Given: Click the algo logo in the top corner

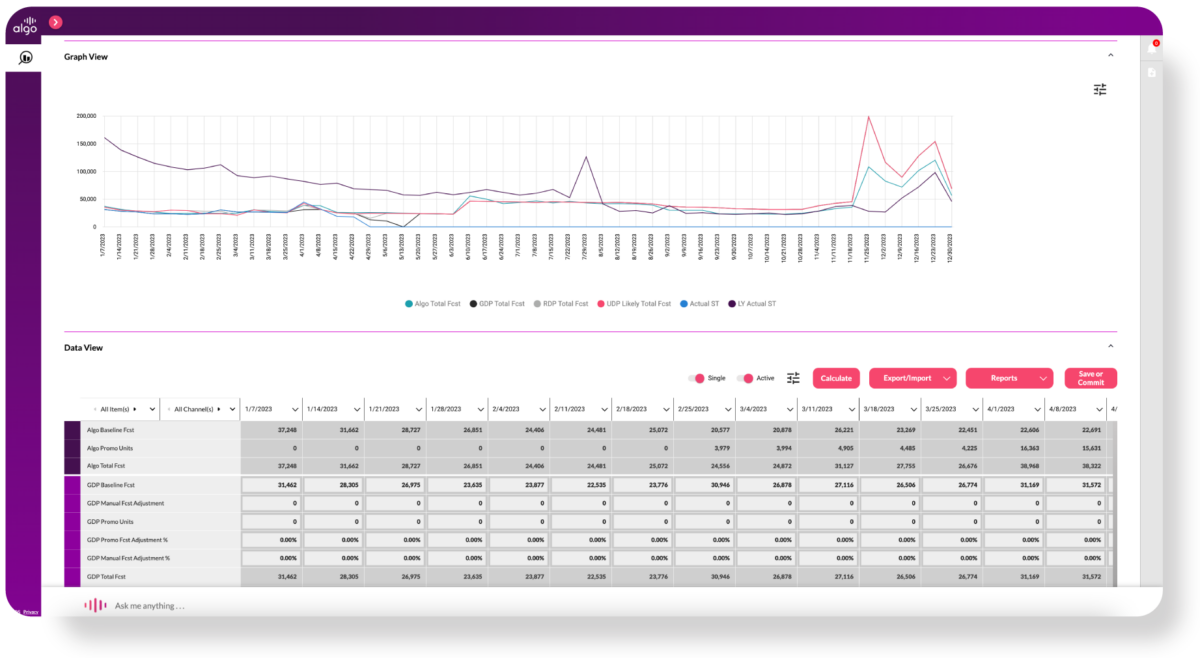Looking at the screenshot, I should [x=25, y=22].
